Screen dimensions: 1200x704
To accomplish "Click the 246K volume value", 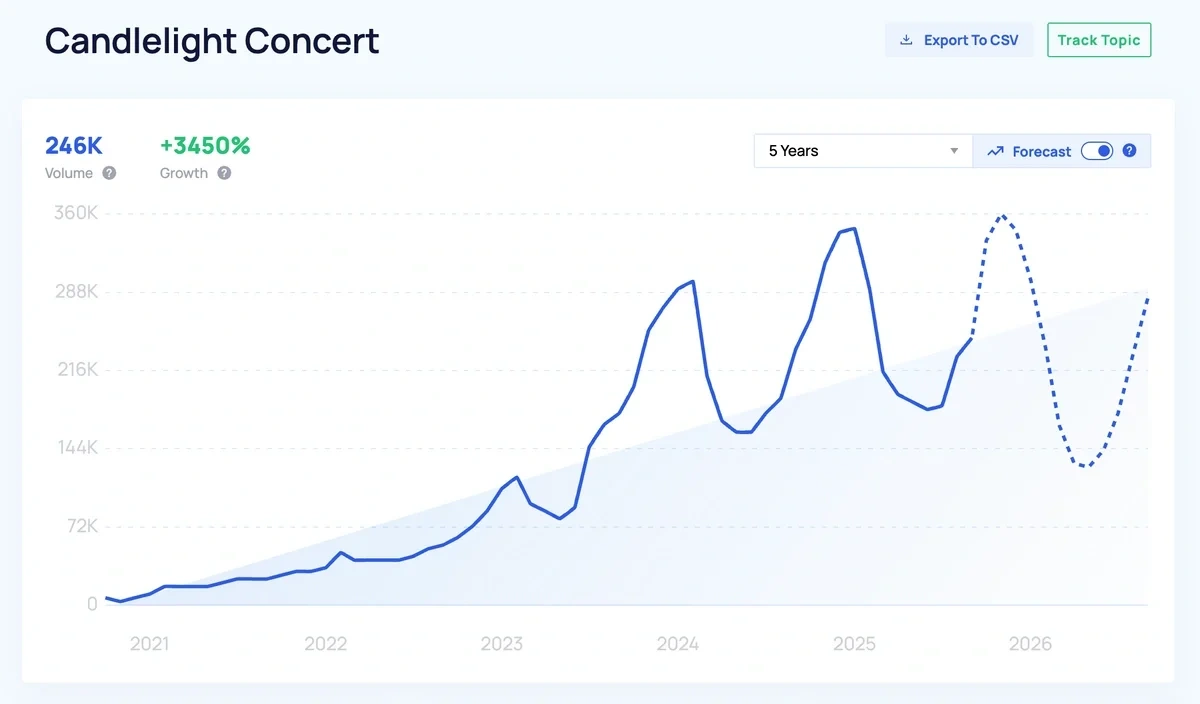I will click(x=74, y=146).
